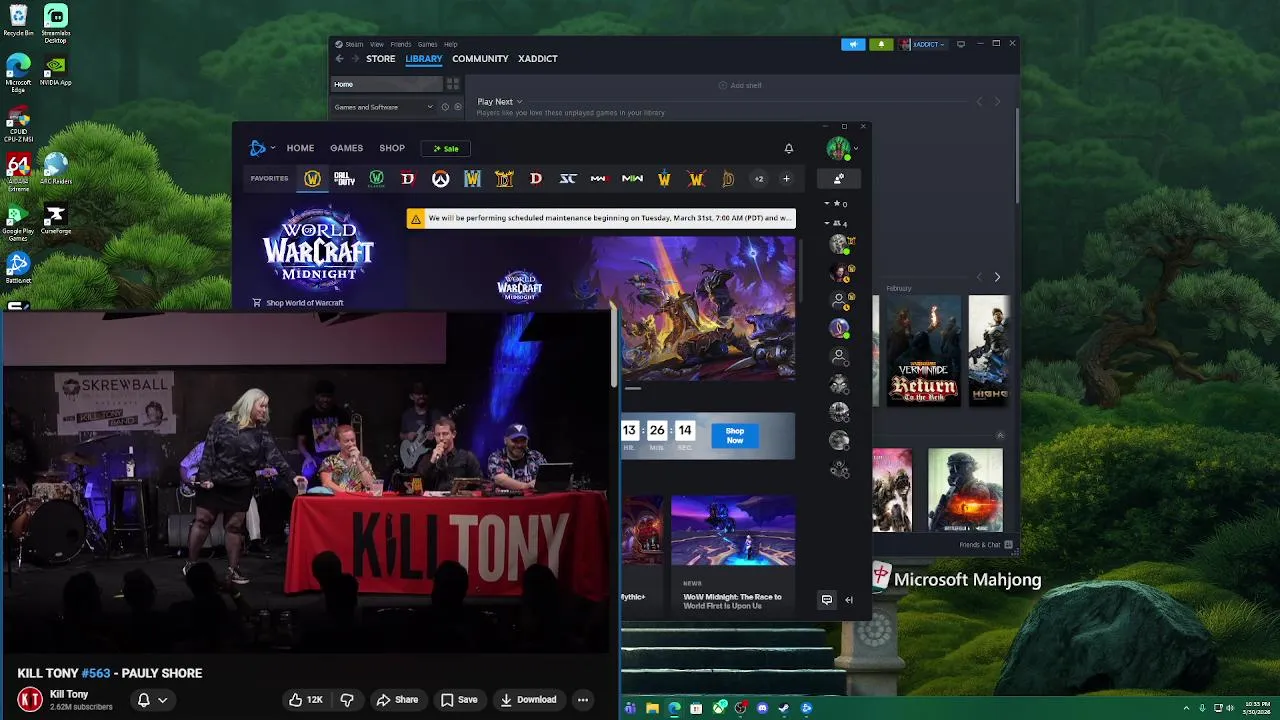The image size is (1280, 720).
Task: Go back with Steam's back arrow
Action: 339,59
